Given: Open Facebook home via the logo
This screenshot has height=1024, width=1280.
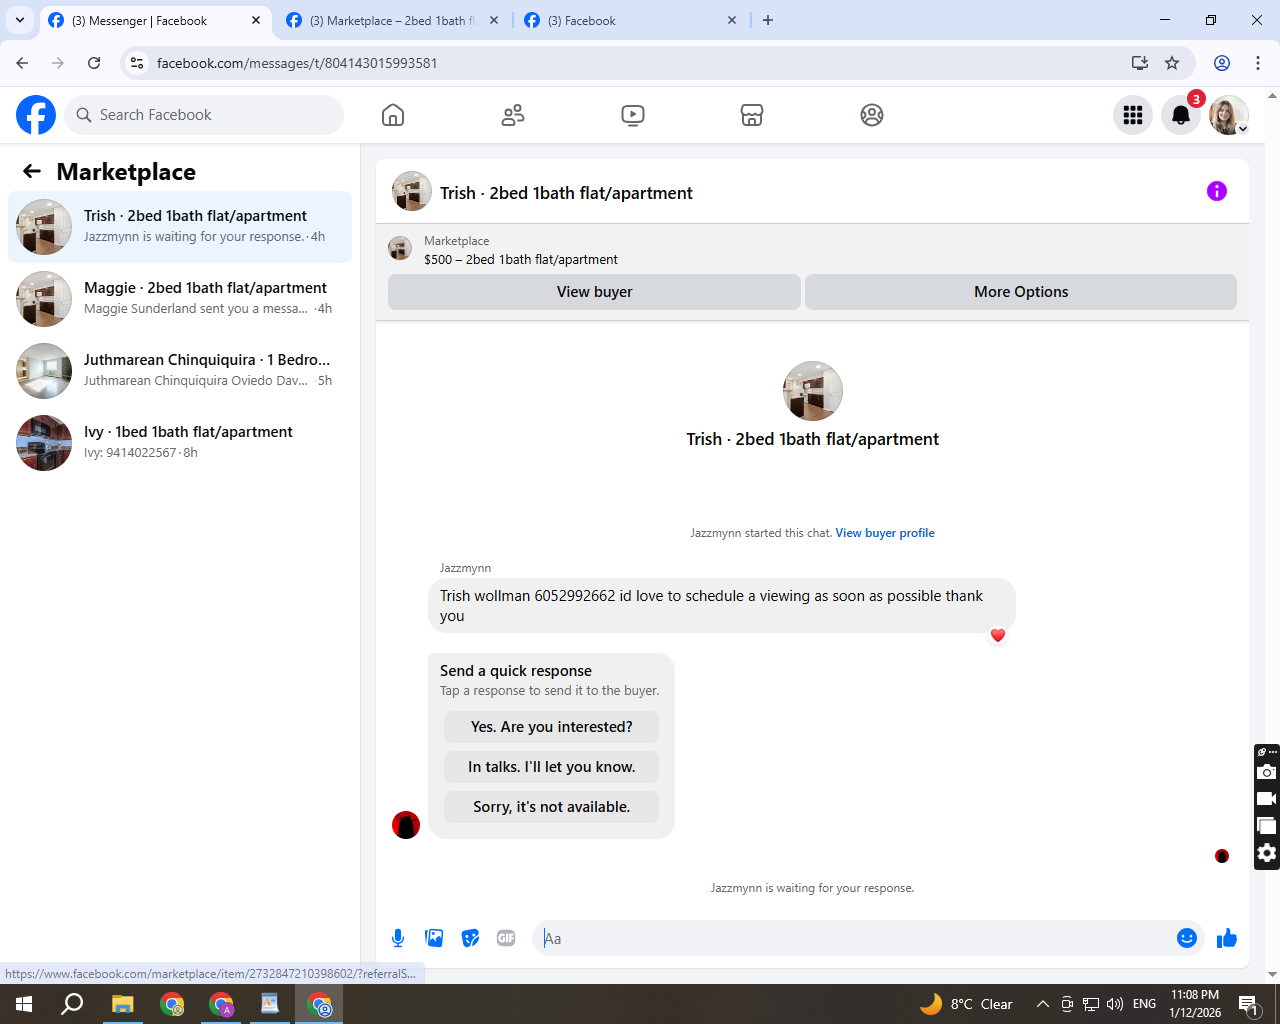Looking at the screenshot, I should pyautogui.click(x=36, y=115).
